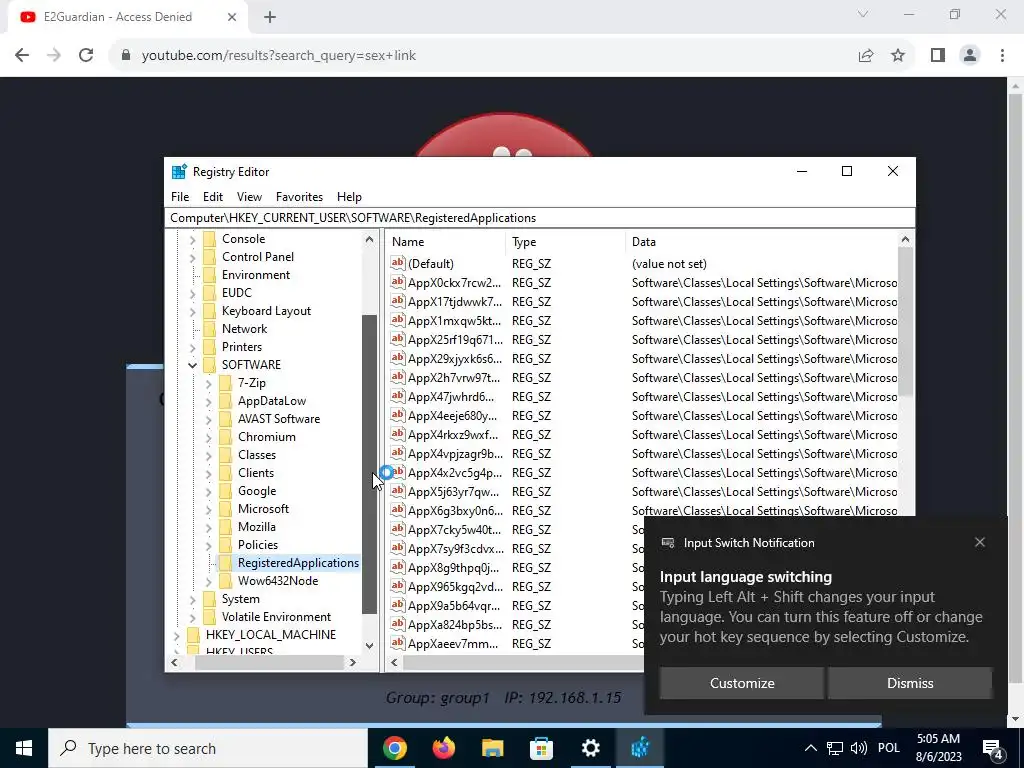
Task: Click the 7-Zip key folder icon
Action: tap(225, 383)
